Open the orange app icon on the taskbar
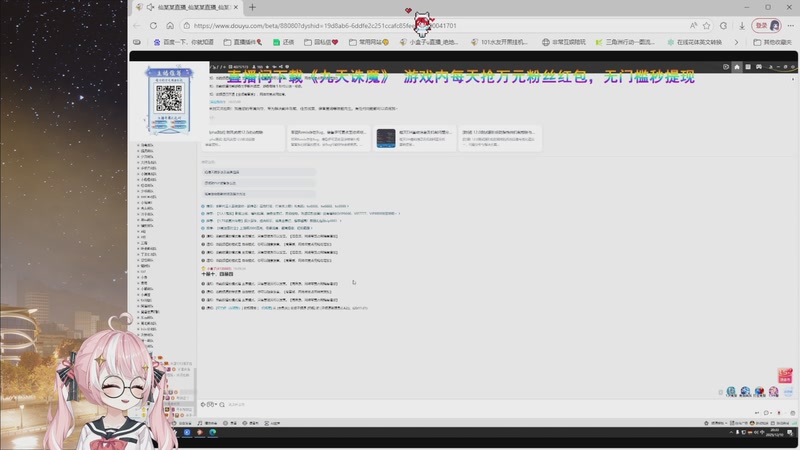 pyautogui.click(x=199, y=432)
